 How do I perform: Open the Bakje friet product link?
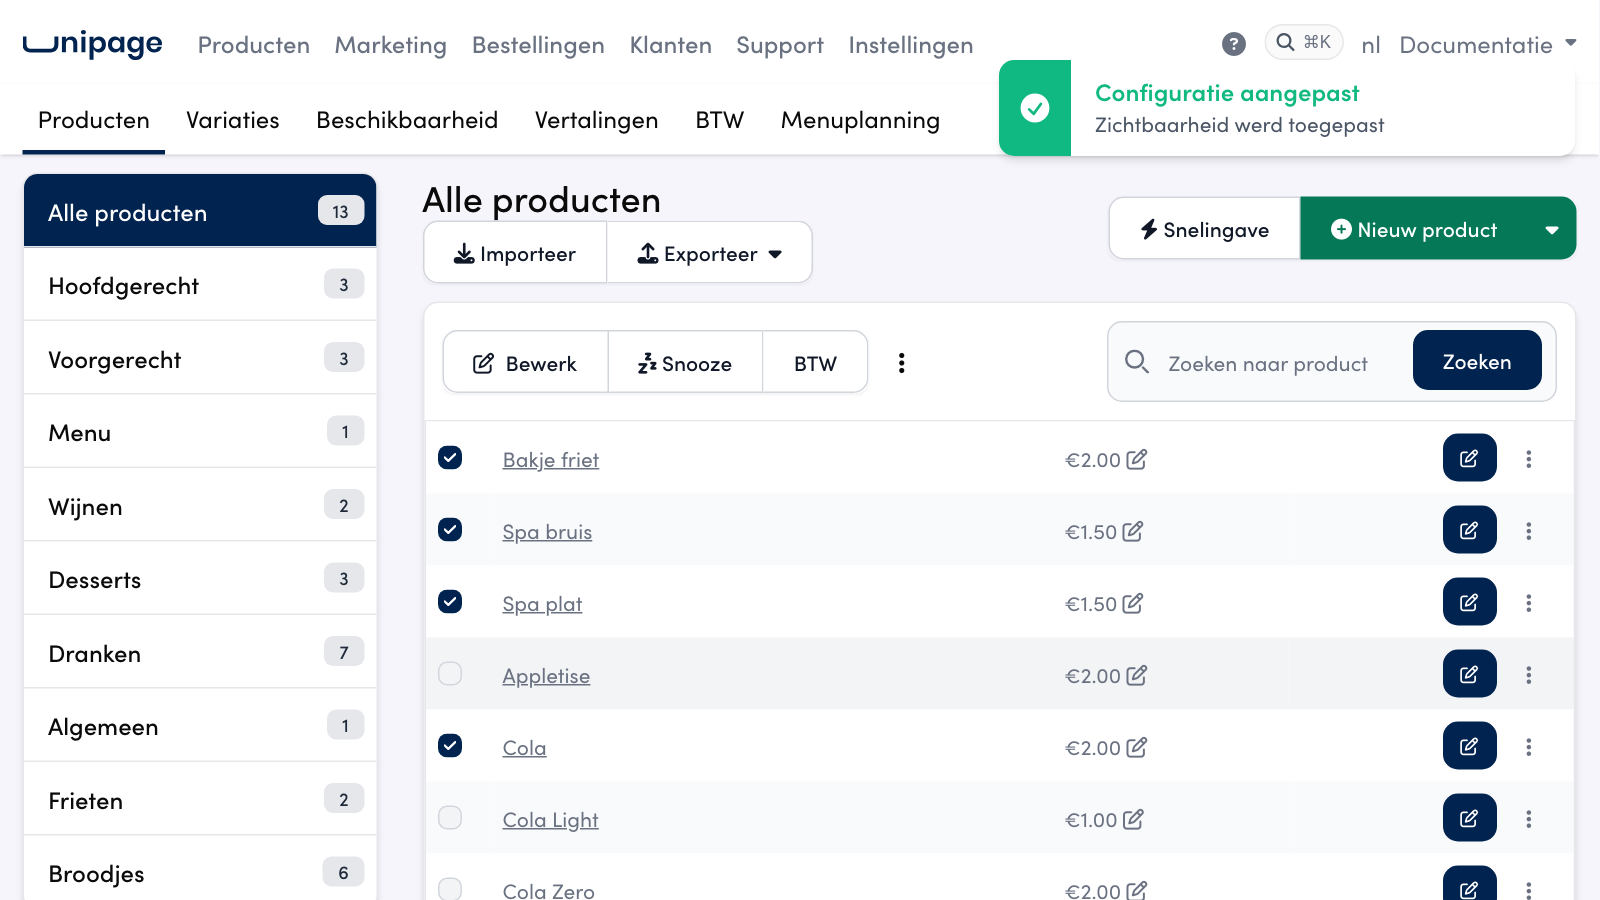click(x=551, y=460)
